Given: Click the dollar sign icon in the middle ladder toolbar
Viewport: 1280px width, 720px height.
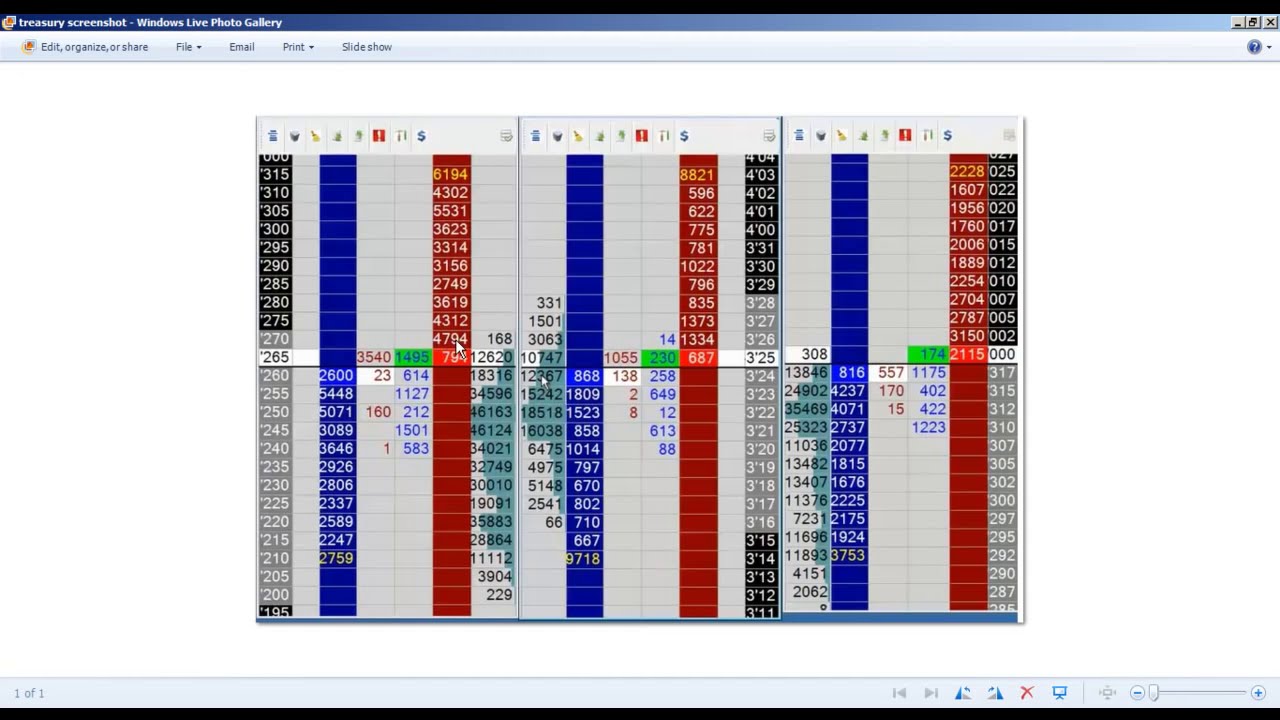Looking at the screenshot, I should click(684, 136).
